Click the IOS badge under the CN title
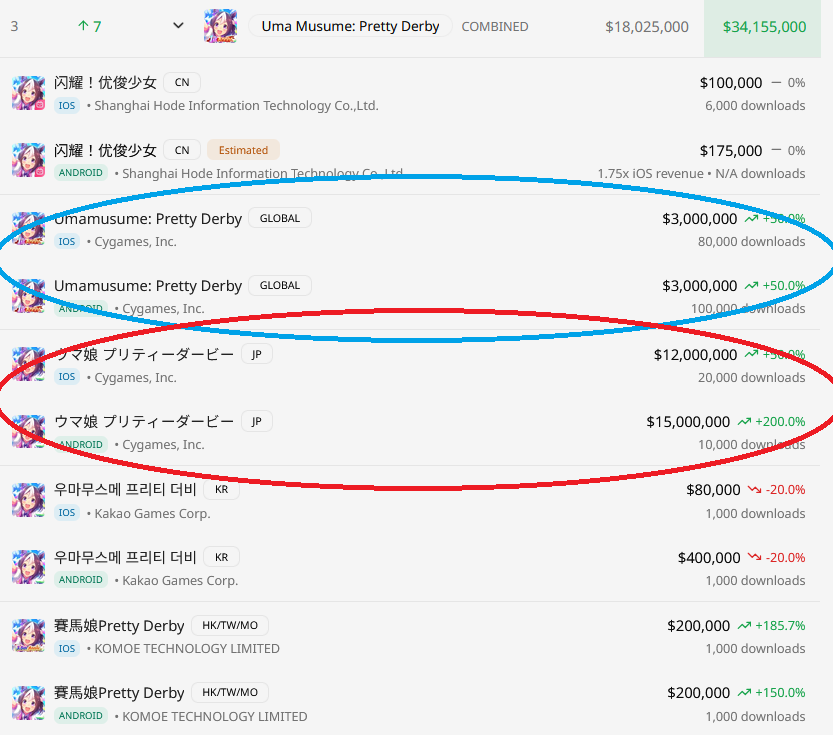This screenshot has height=735, width=833. [x=66, y=106]
